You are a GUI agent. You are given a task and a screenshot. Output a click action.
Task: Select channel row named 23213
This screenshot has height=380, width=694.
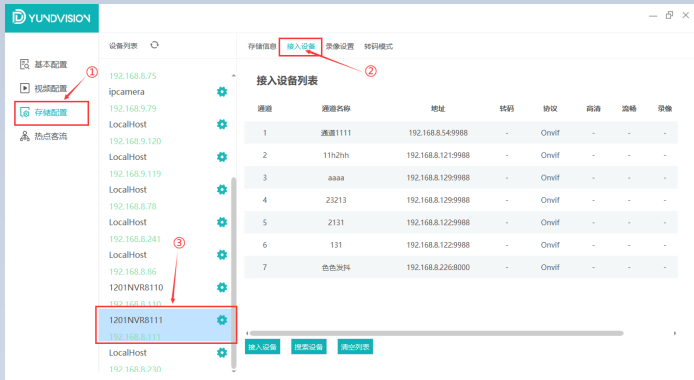pyautogui.click(x=461, y=200)
